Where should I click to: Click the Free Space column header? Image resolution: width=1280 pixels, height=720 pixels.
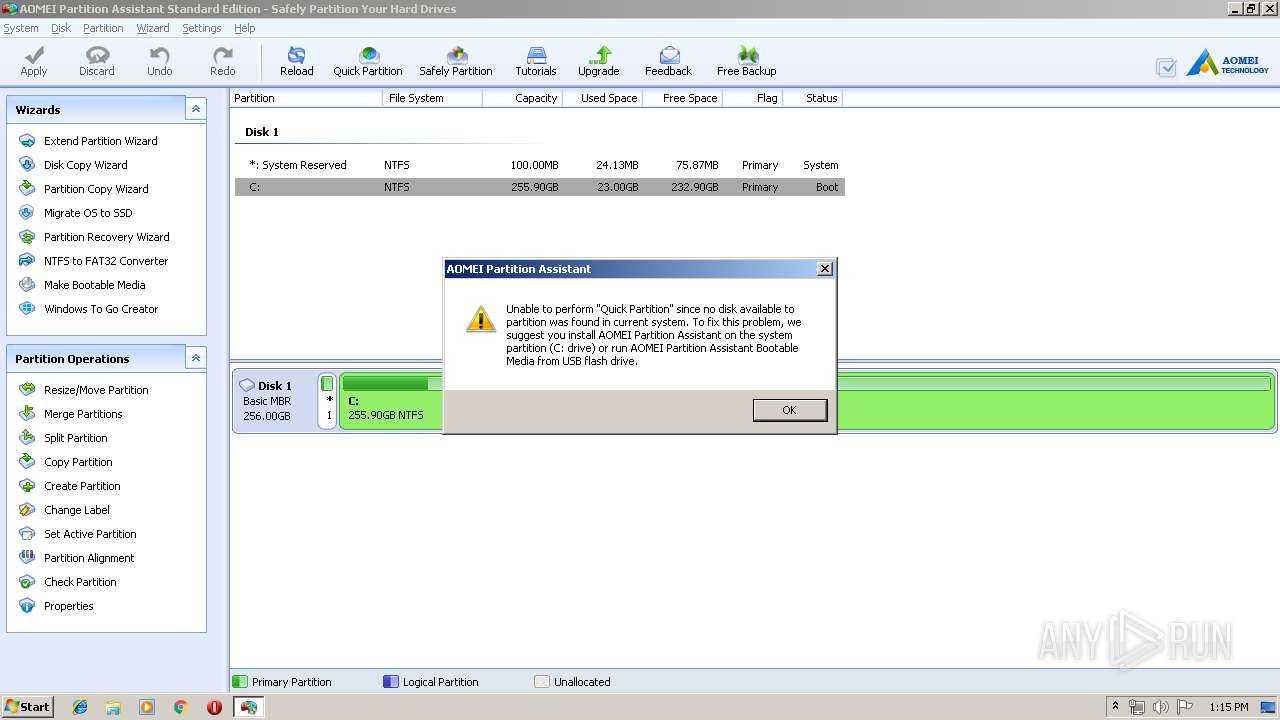[682, 98]
